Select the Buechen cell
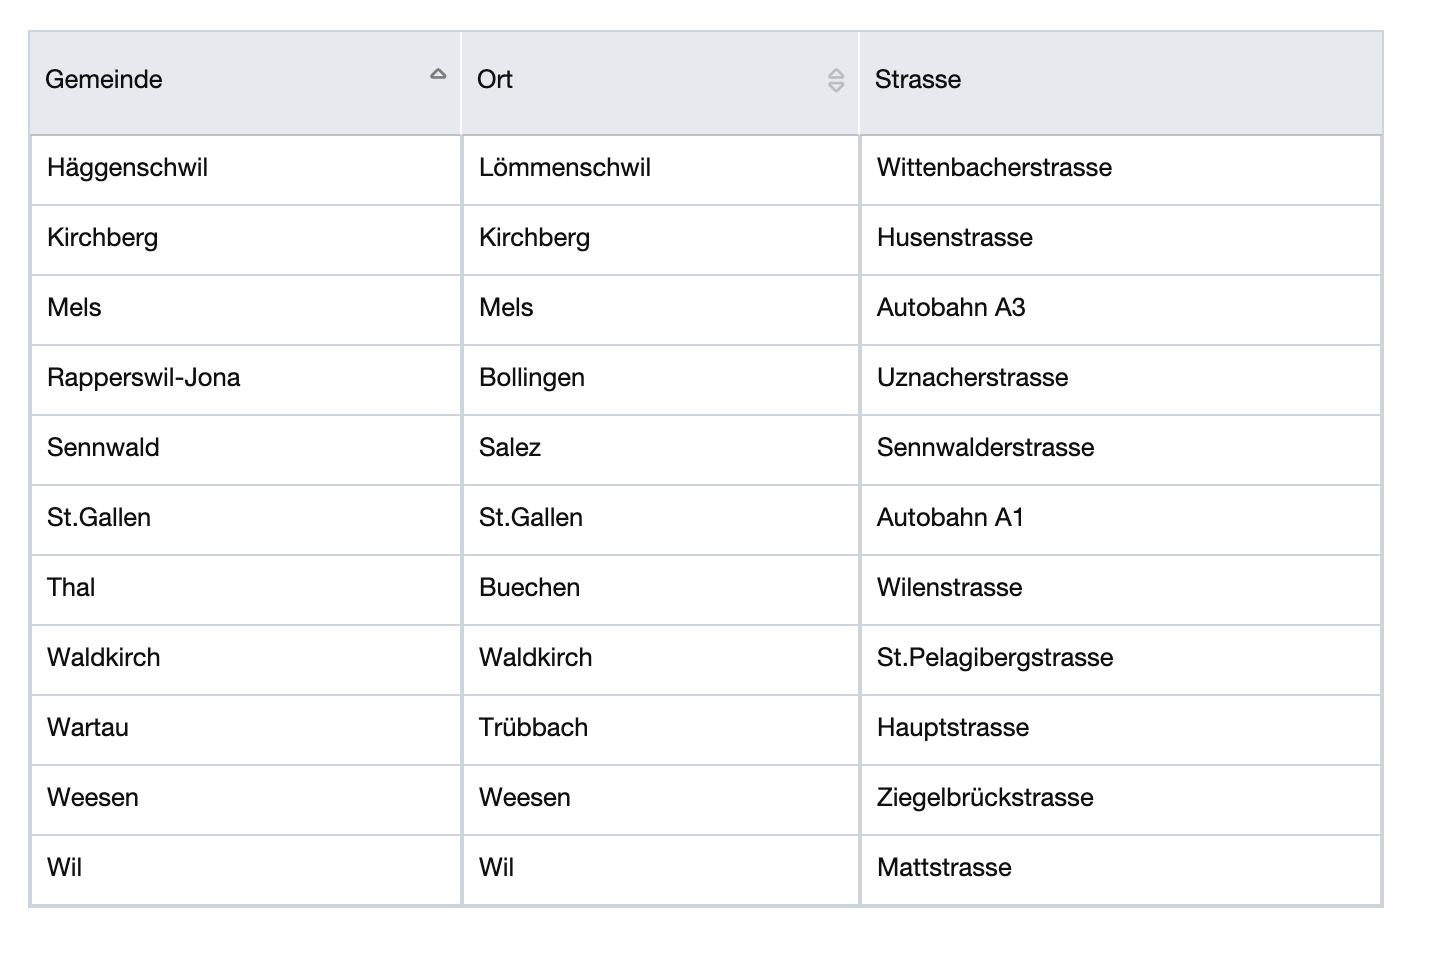 pos(661,590)
